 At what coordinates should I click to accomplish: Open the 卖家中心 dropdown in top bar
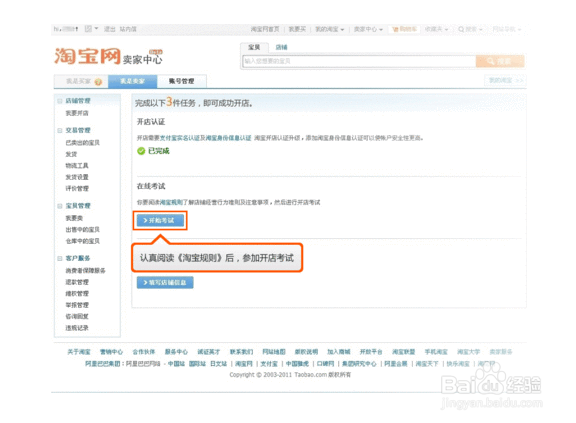click(368, 29)
